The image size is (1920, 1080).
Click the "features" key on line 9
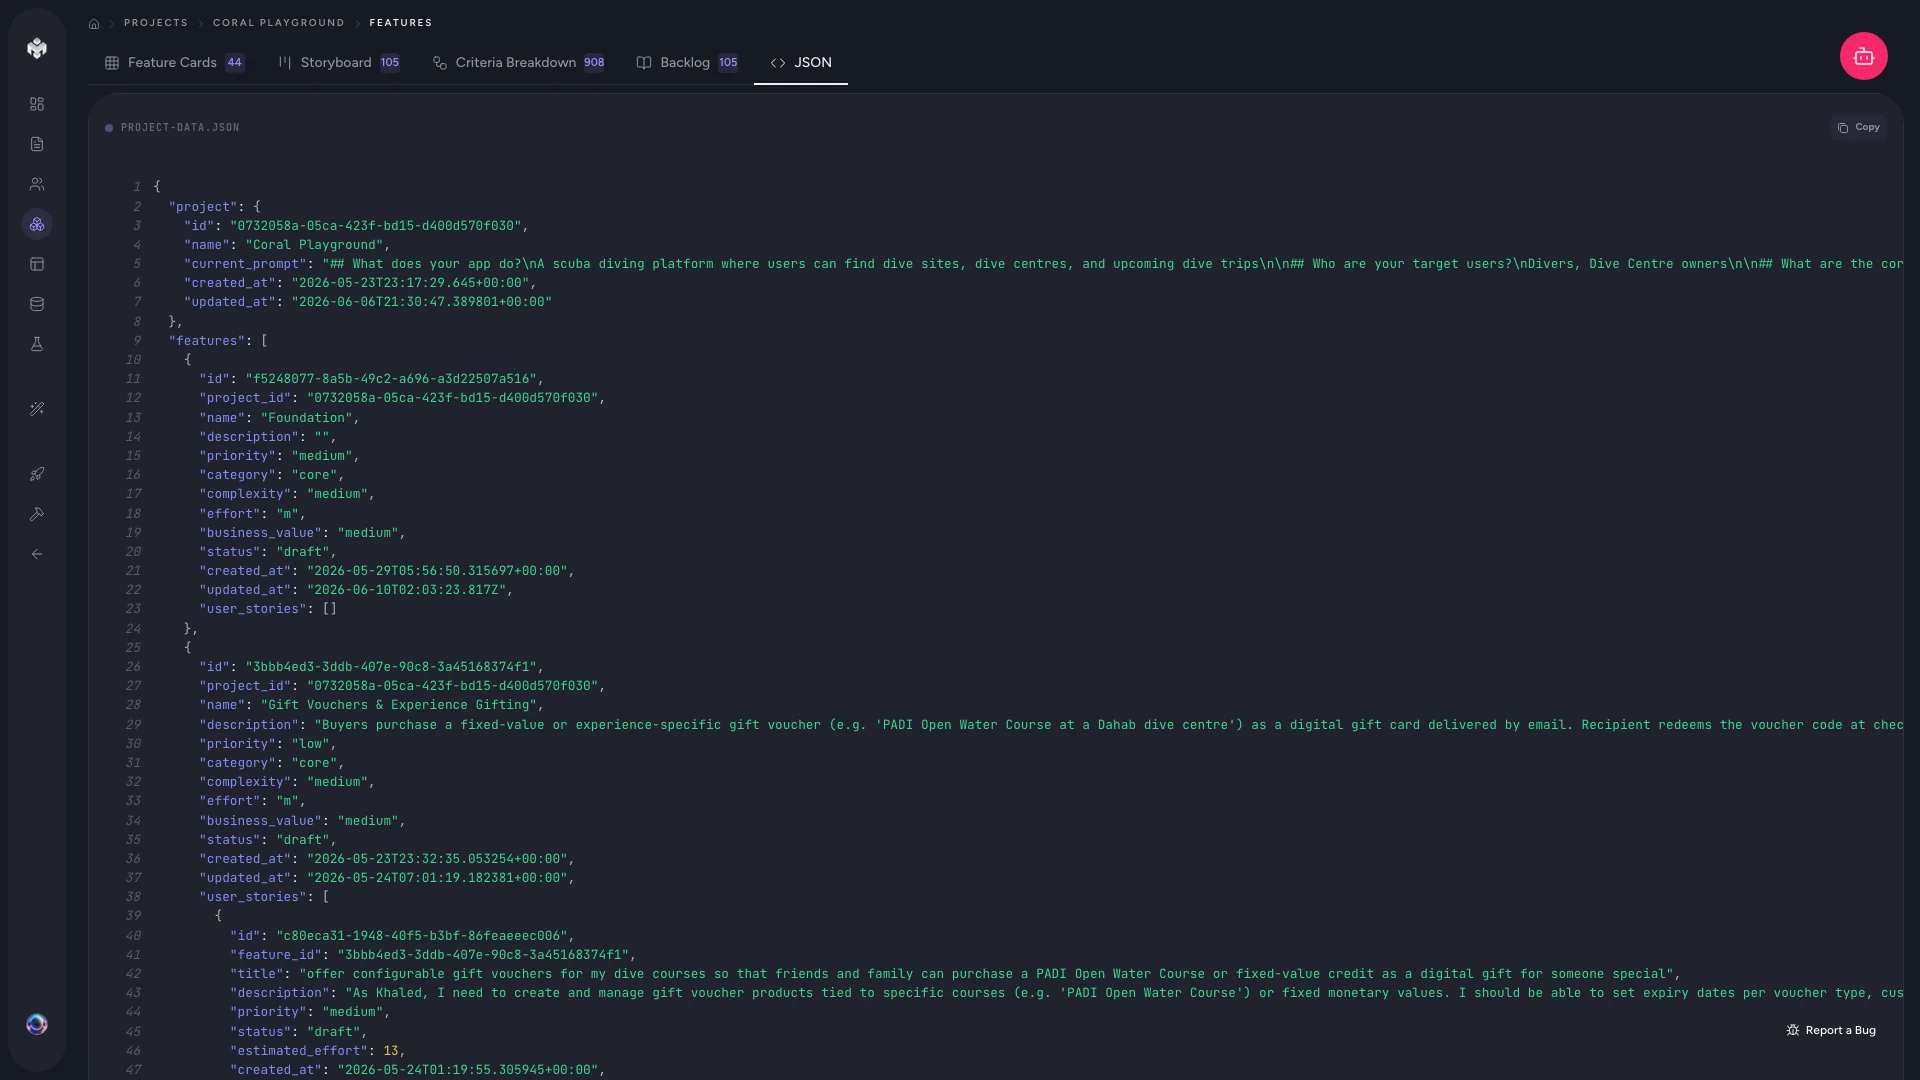click(x=206, y=341)
